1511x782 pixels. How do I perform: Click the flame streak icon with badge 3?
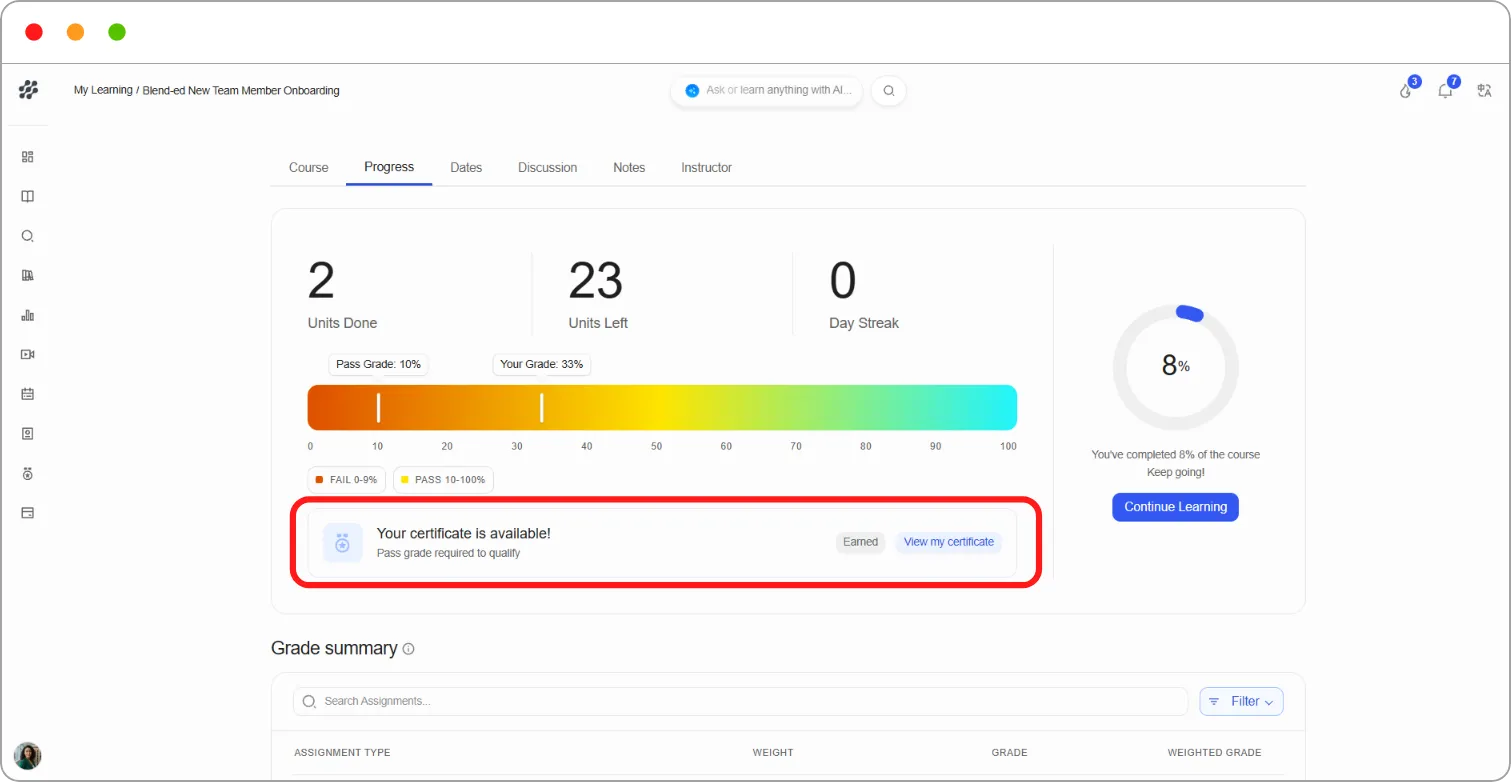click(x=1406, y=91)
